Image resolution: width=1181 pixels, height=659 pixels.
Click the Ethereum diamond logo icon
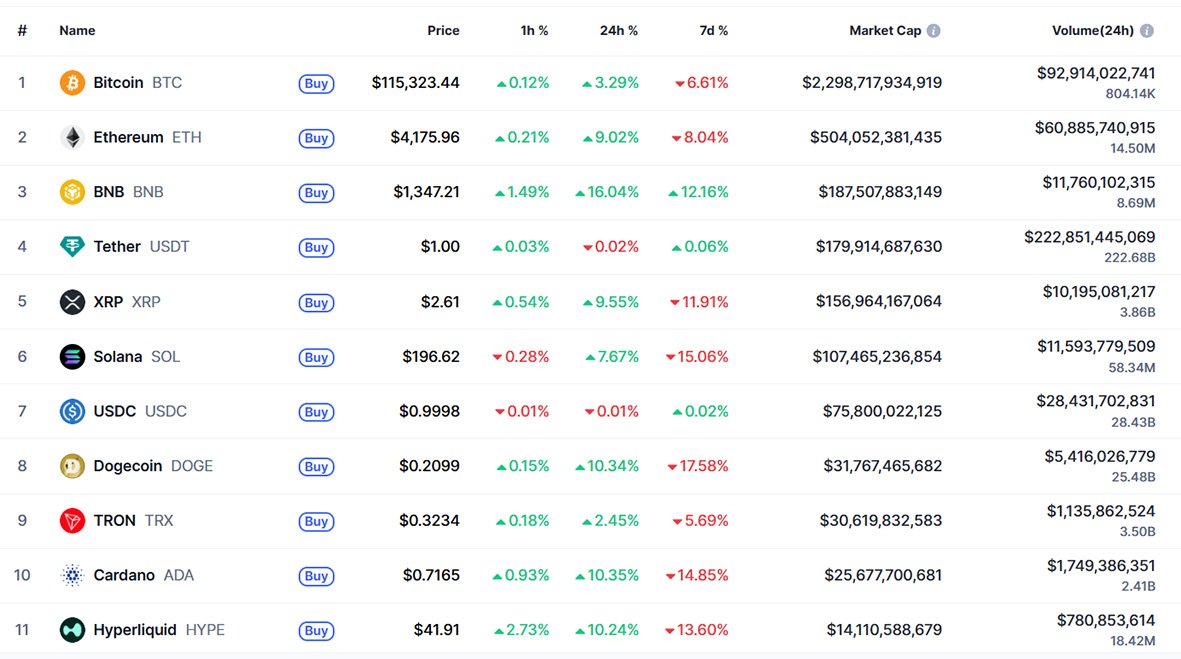[x=72, y=138]
